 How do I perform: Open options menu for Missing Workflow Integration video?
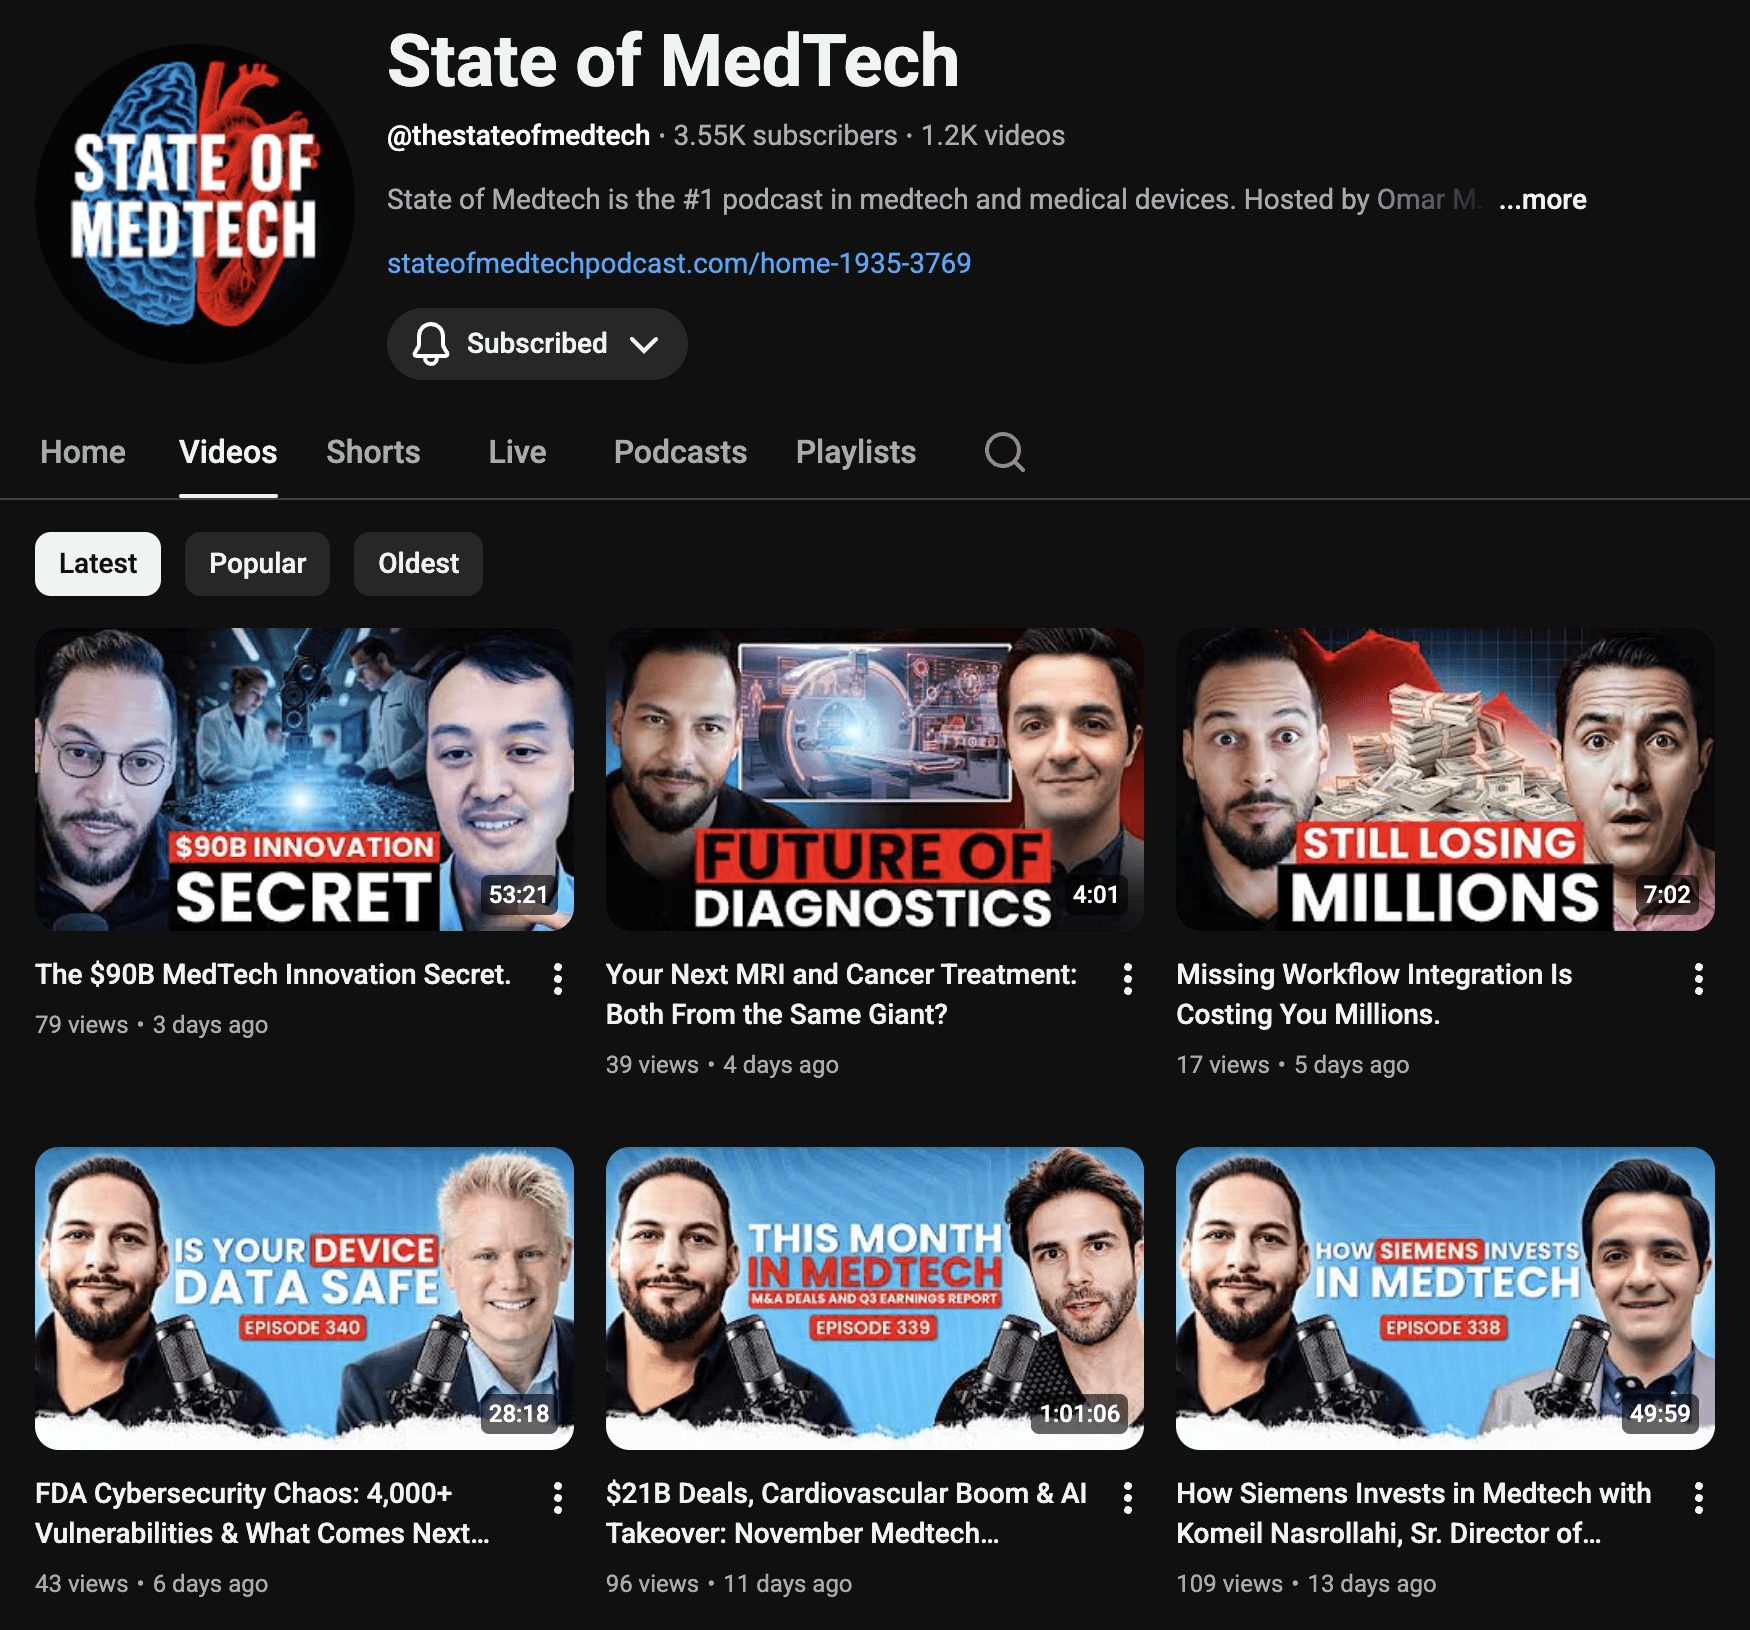[1698, 979]
